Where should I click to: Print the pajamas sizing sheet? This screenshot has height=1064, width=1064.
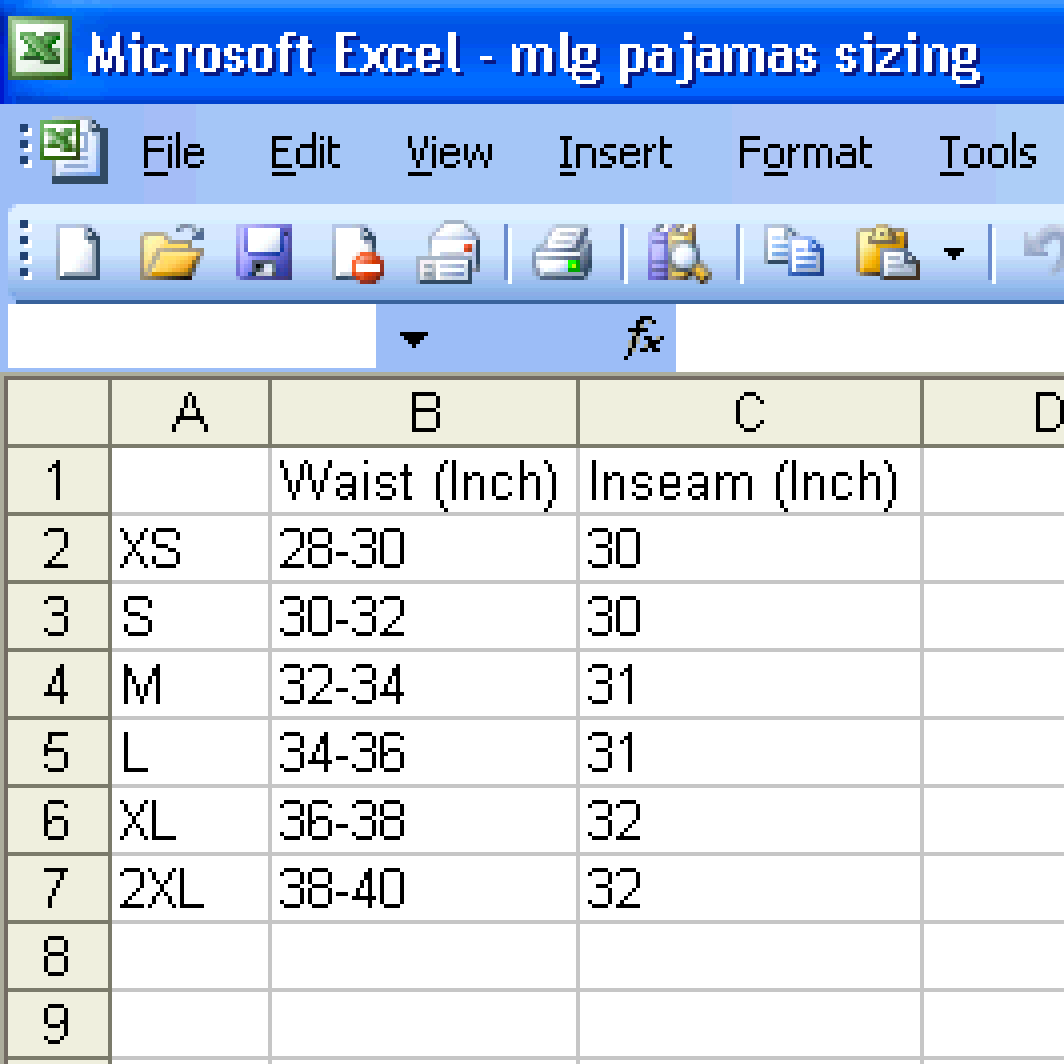pos(562,251)
